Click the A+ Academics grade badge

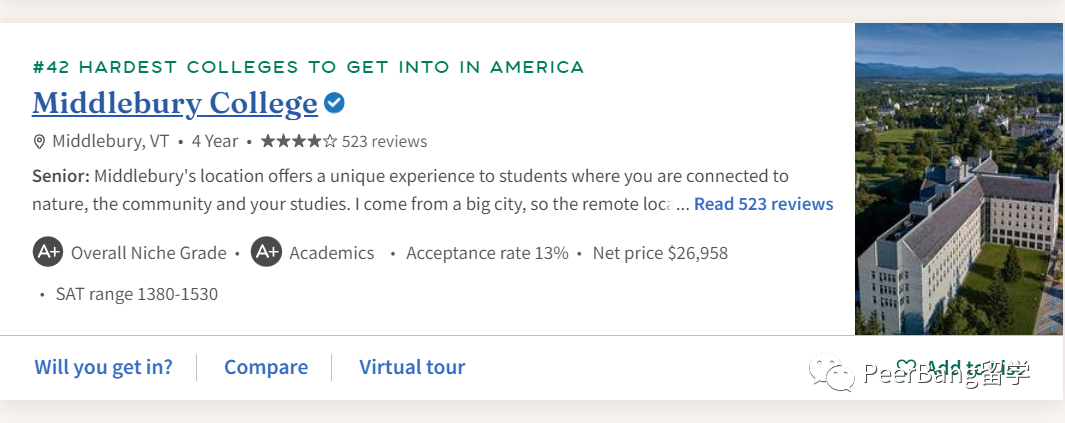[x=266, y=252]
